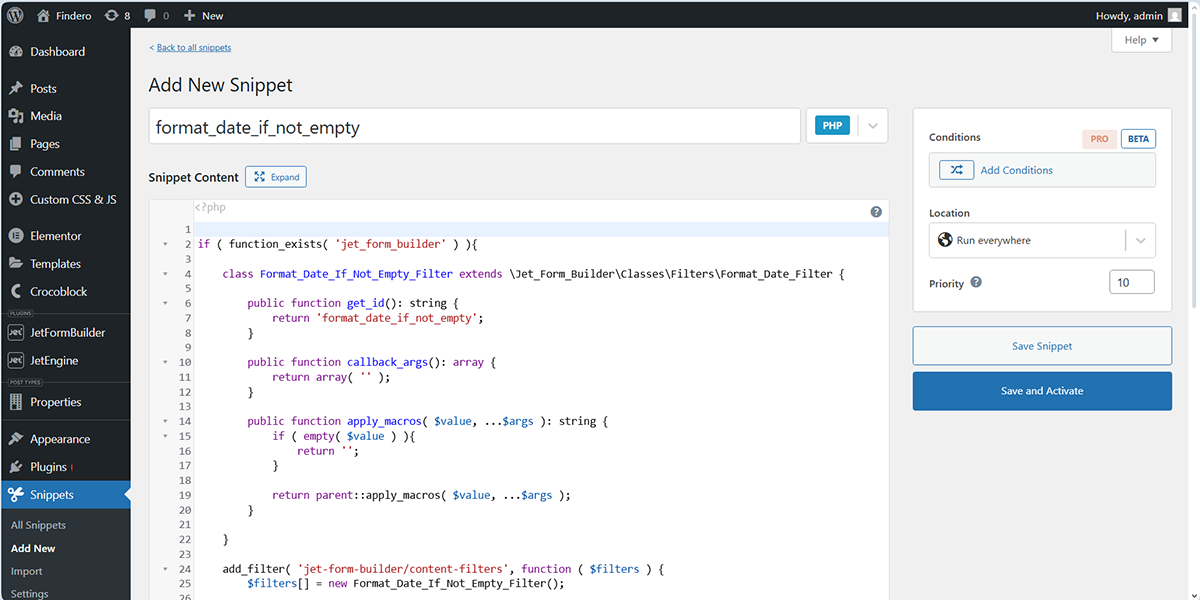
Task: Click the editor help question mark icon
Action: click(876, 212)
